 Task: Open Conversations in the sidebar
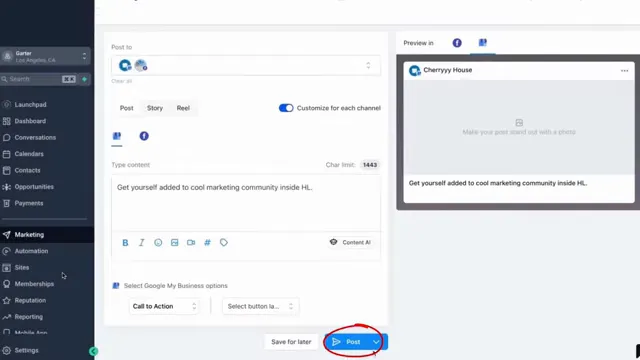[x=35, y=138]
